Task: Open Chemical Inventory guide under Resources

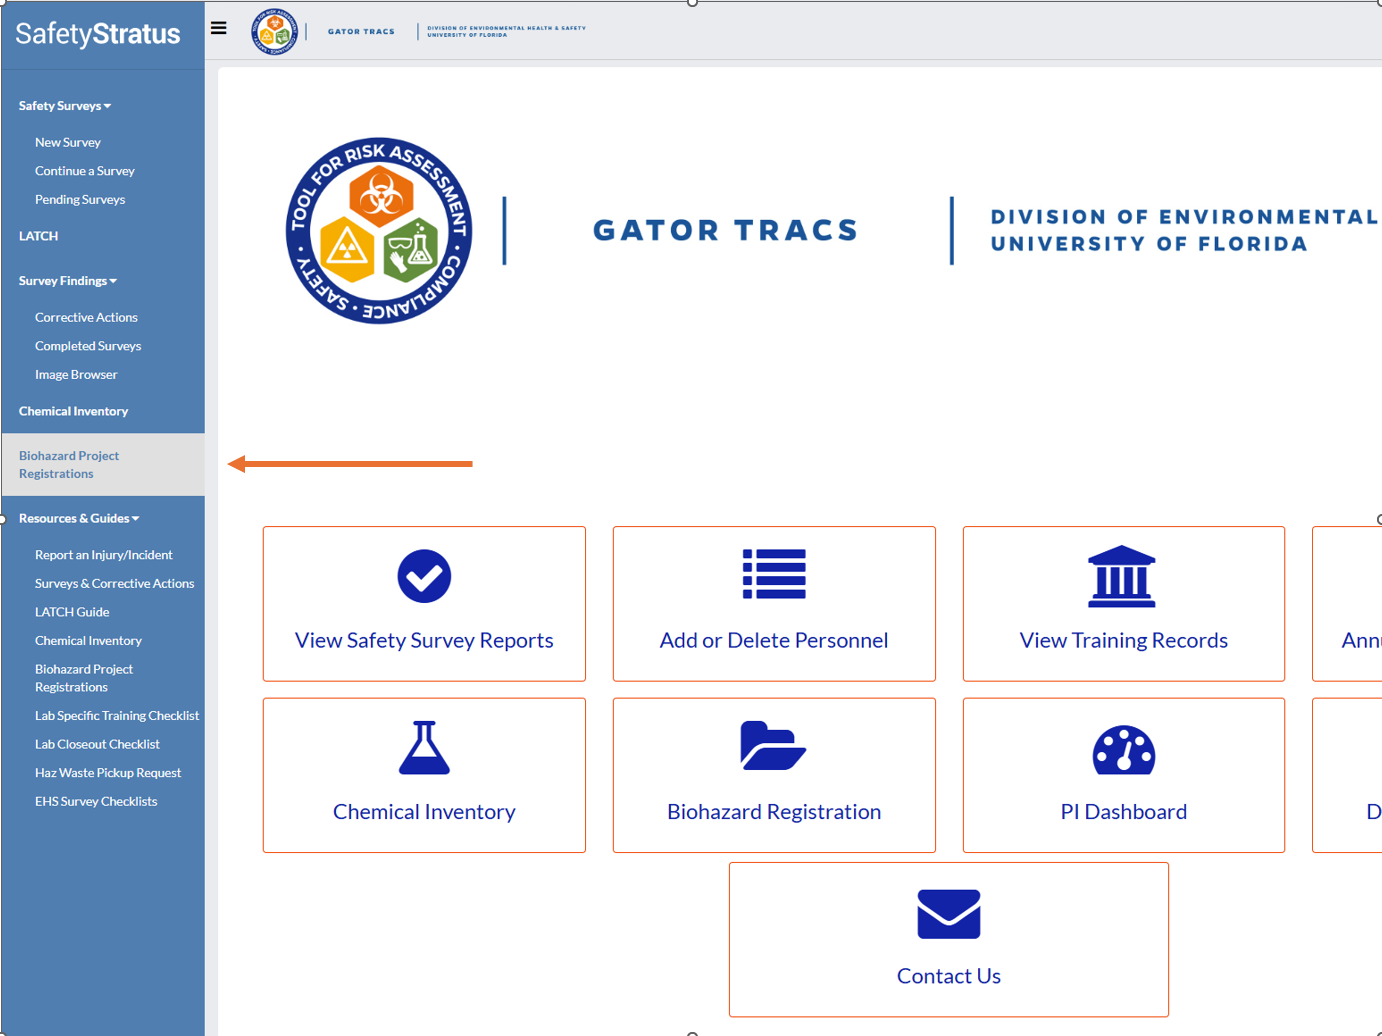Action: coord(88,641)
